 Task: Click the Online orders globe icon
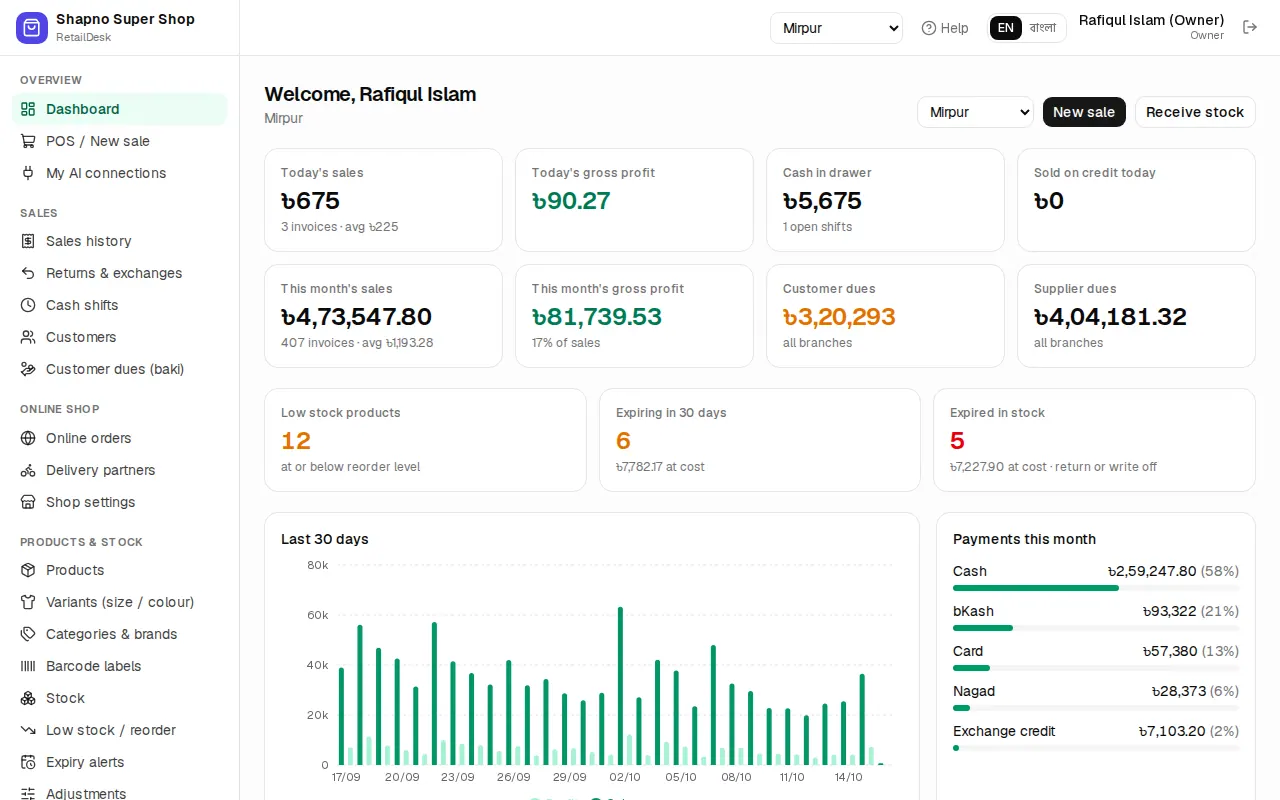pos(28,438)
